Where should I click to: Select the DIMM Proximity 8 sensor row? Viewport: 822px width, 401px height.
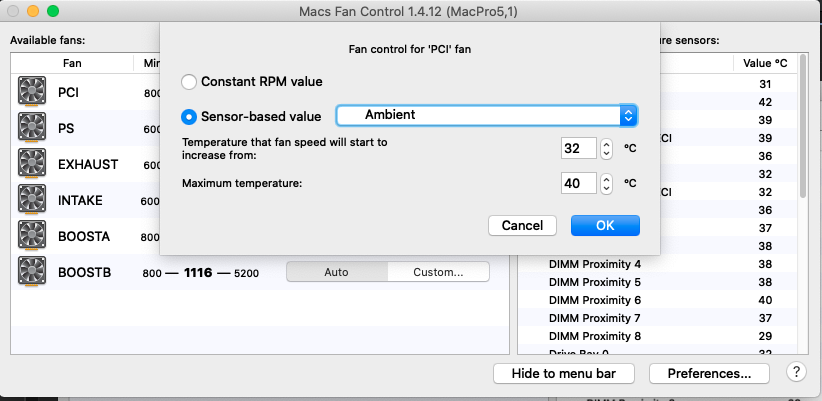[x=658, y=335]
